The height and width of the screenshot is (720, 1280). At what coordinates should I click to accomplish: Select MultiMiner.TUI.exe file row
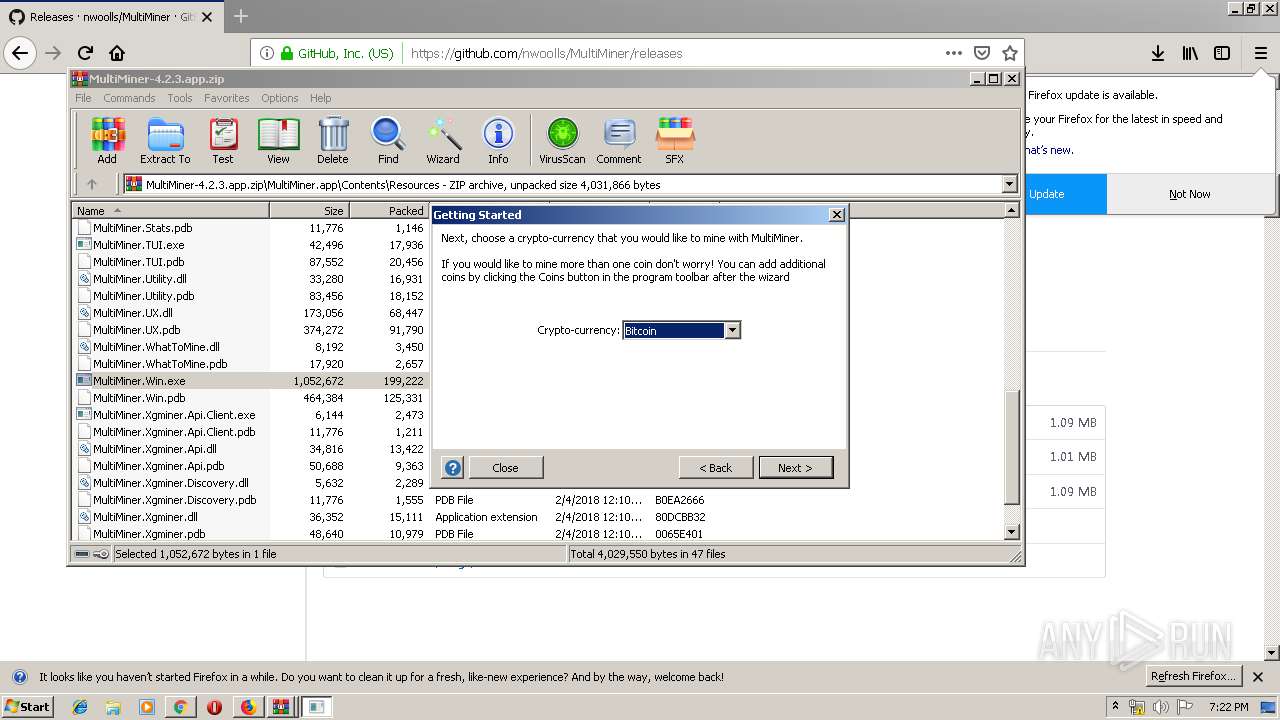tap(250, 245)
